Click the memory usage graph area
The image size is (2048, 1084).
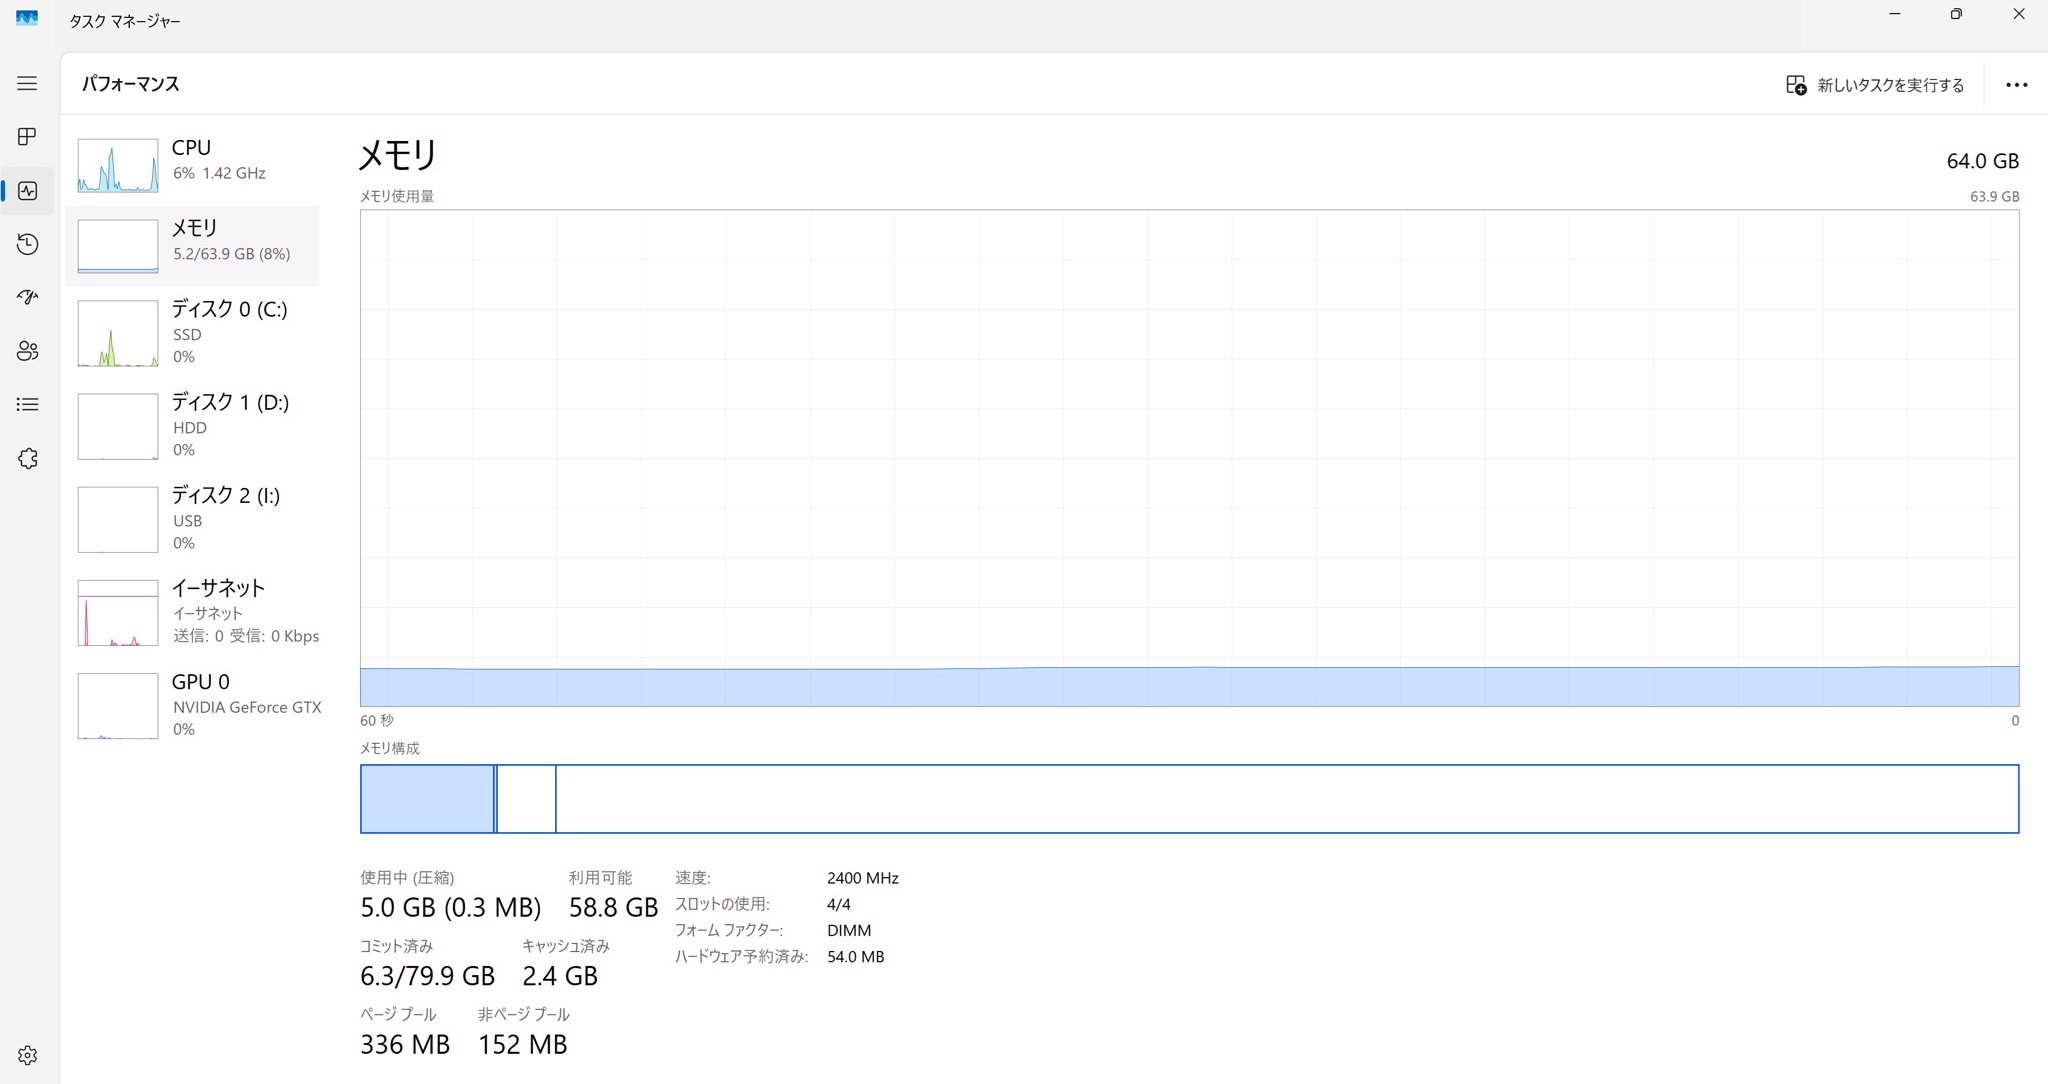[1189, 457]
